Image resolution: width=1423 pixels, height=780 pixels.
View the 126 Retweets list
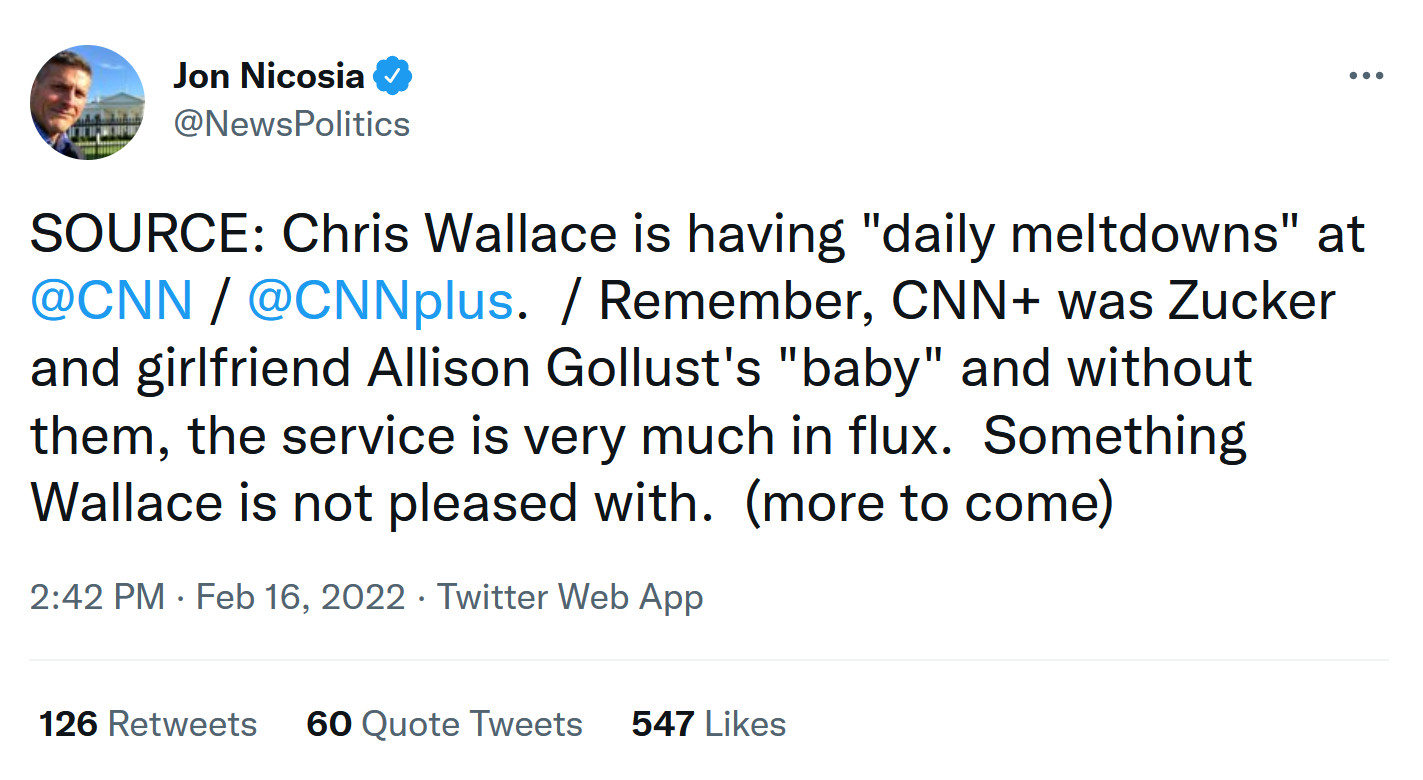point(148,724)
